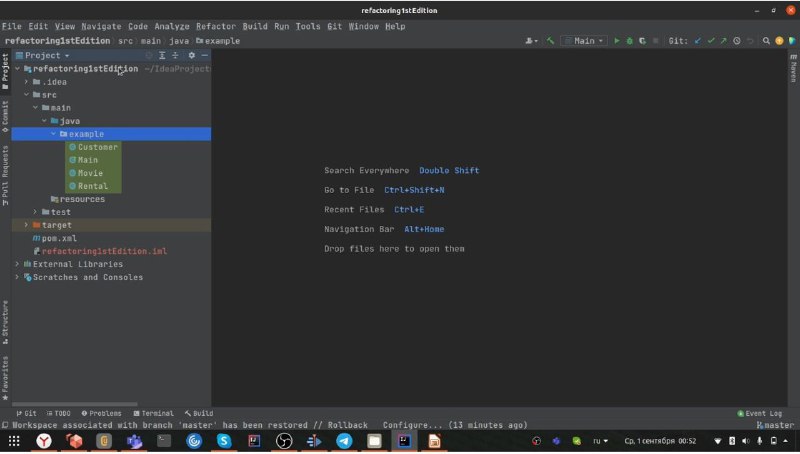Open the Maven side panel
Screen dimensions: 800x454
pyautogui.click(x=793, y=67)
